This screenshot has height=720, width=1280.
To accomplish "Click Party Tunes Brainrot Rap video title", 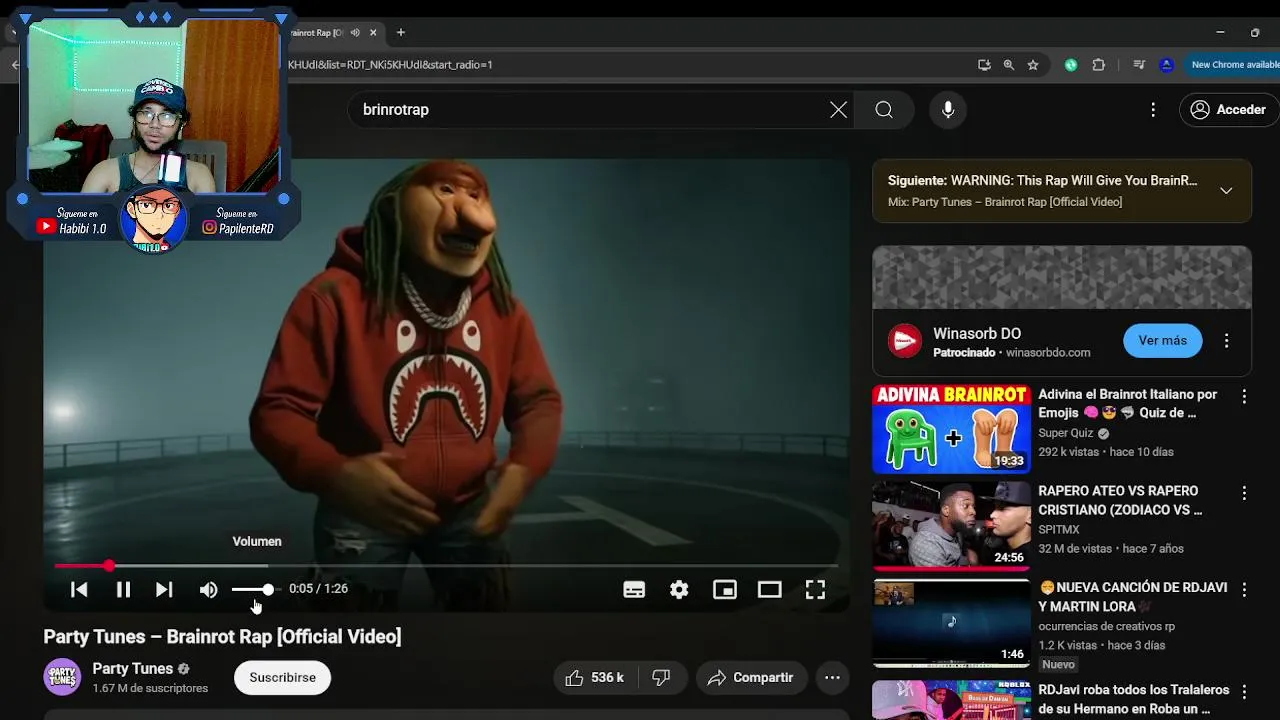I will pos(222,637).
